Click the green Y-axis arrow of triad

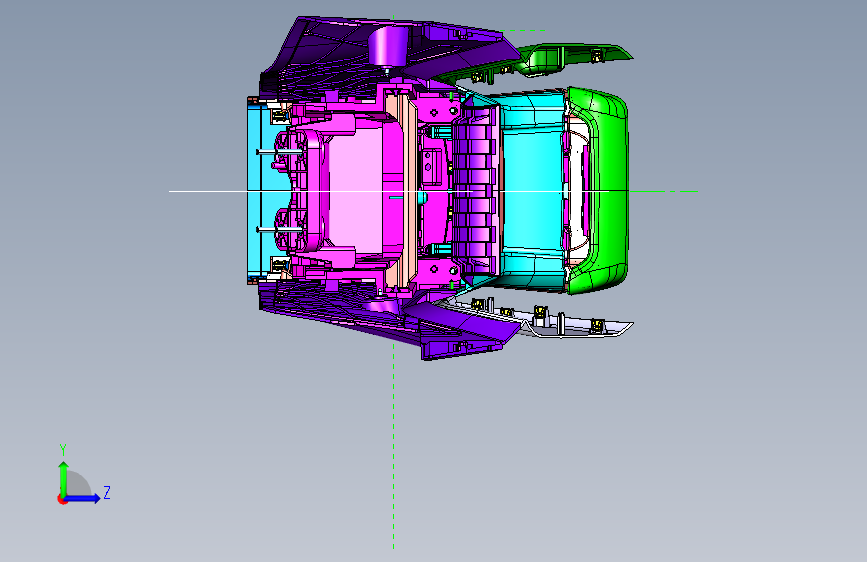pyautogui.click(x=64, y=478)
